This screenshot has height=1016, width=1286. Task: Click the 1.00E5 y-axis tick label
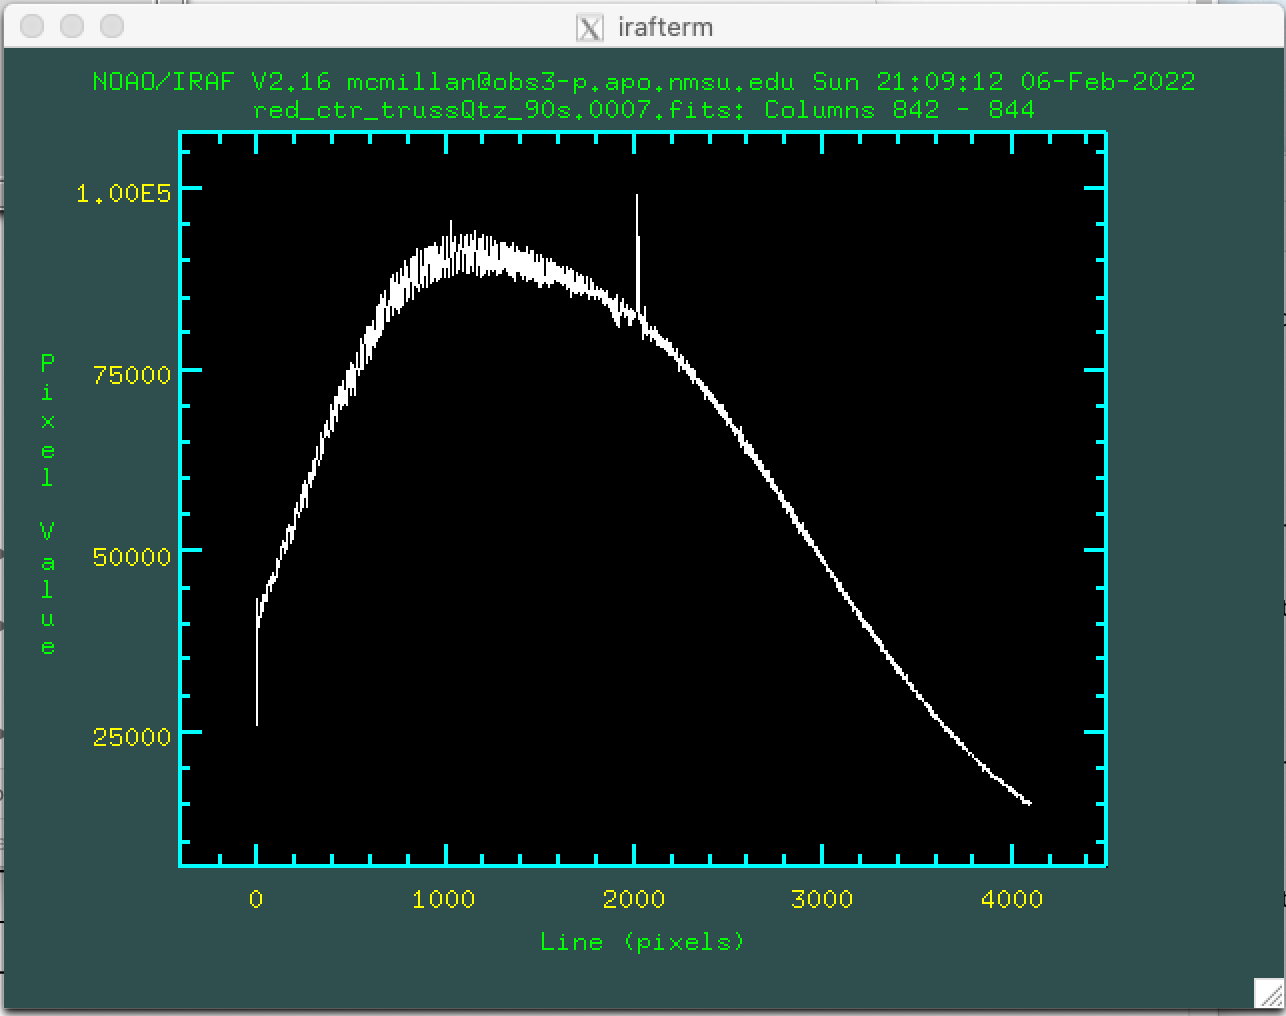124,193
